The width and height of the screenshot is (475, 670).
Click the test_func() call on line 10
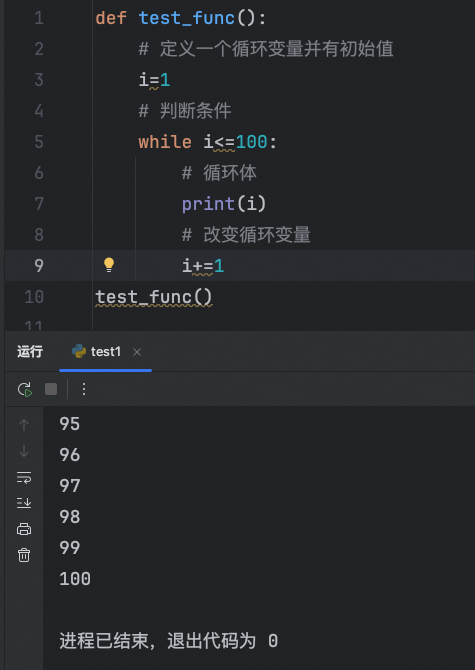(154, 297)
